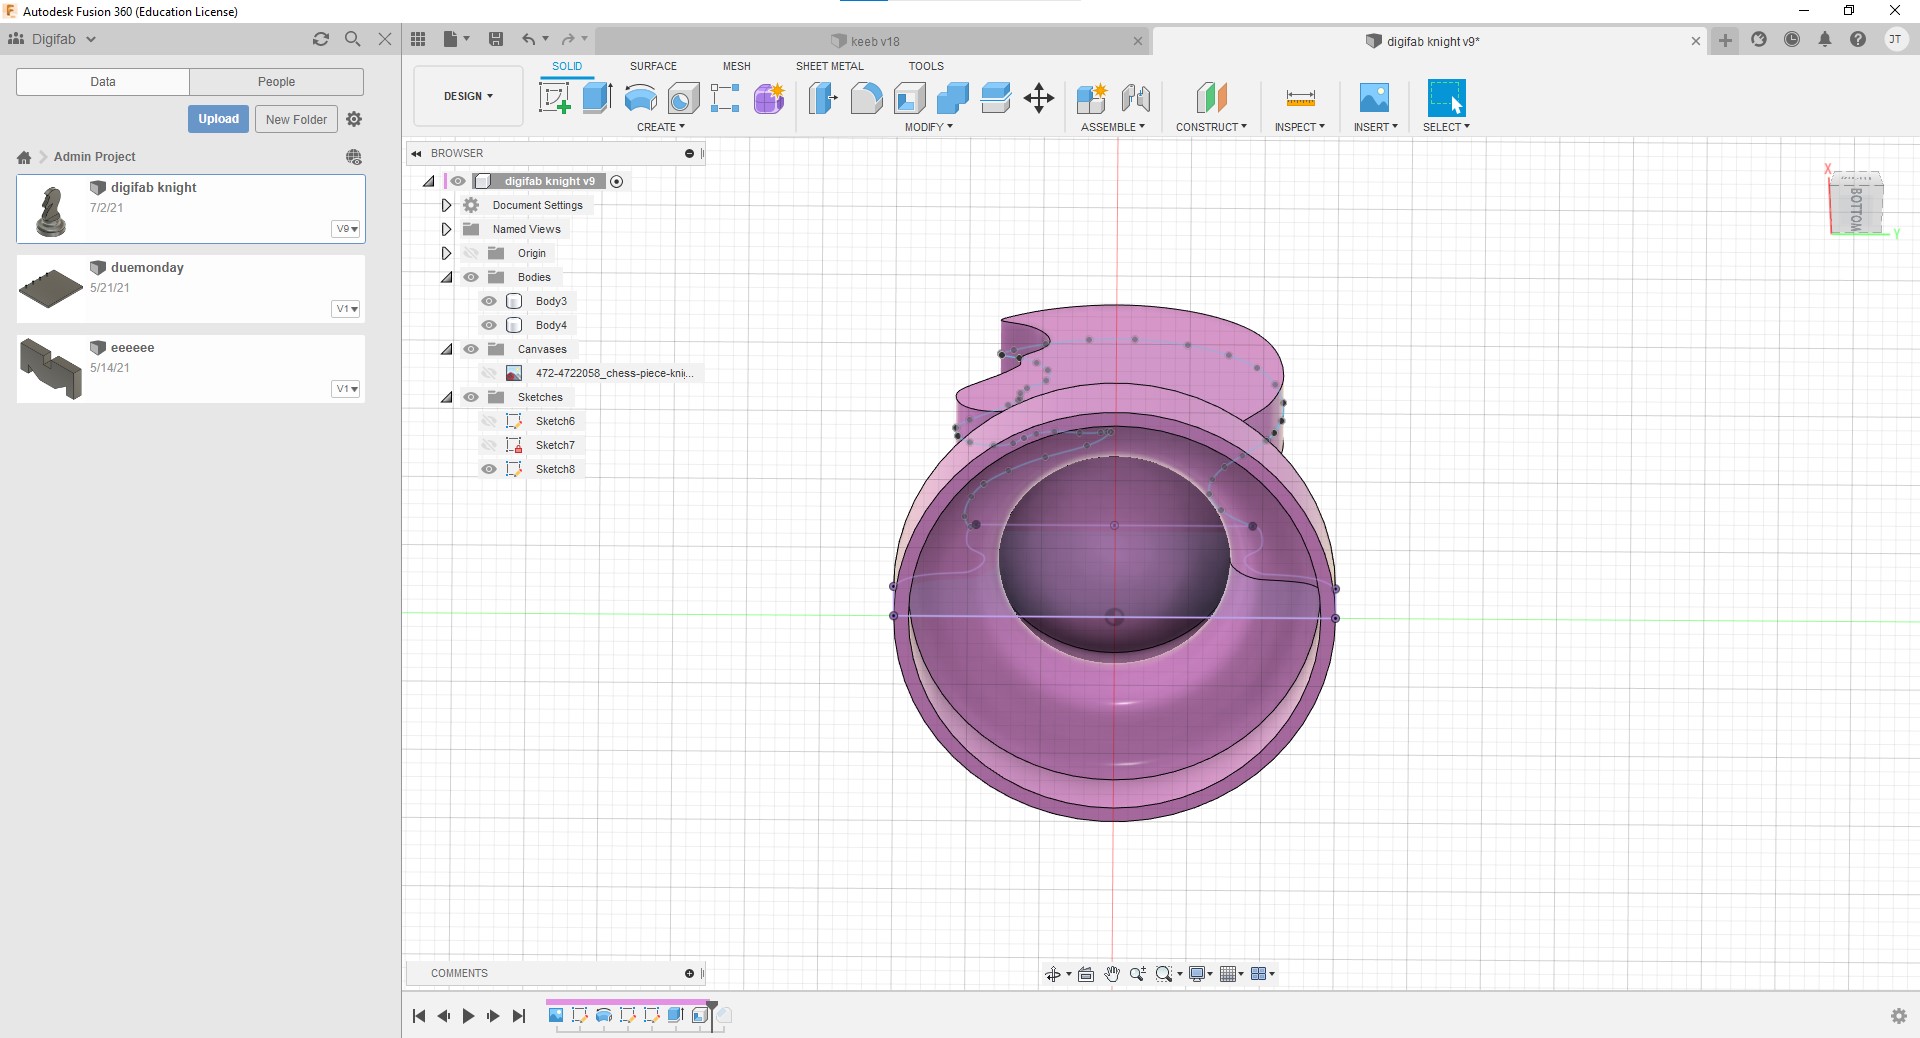The height and width of the screenshot is (1038, 1920).
Task: Toggle the digifab knight v9 activate radio
Action: point(617,181)
